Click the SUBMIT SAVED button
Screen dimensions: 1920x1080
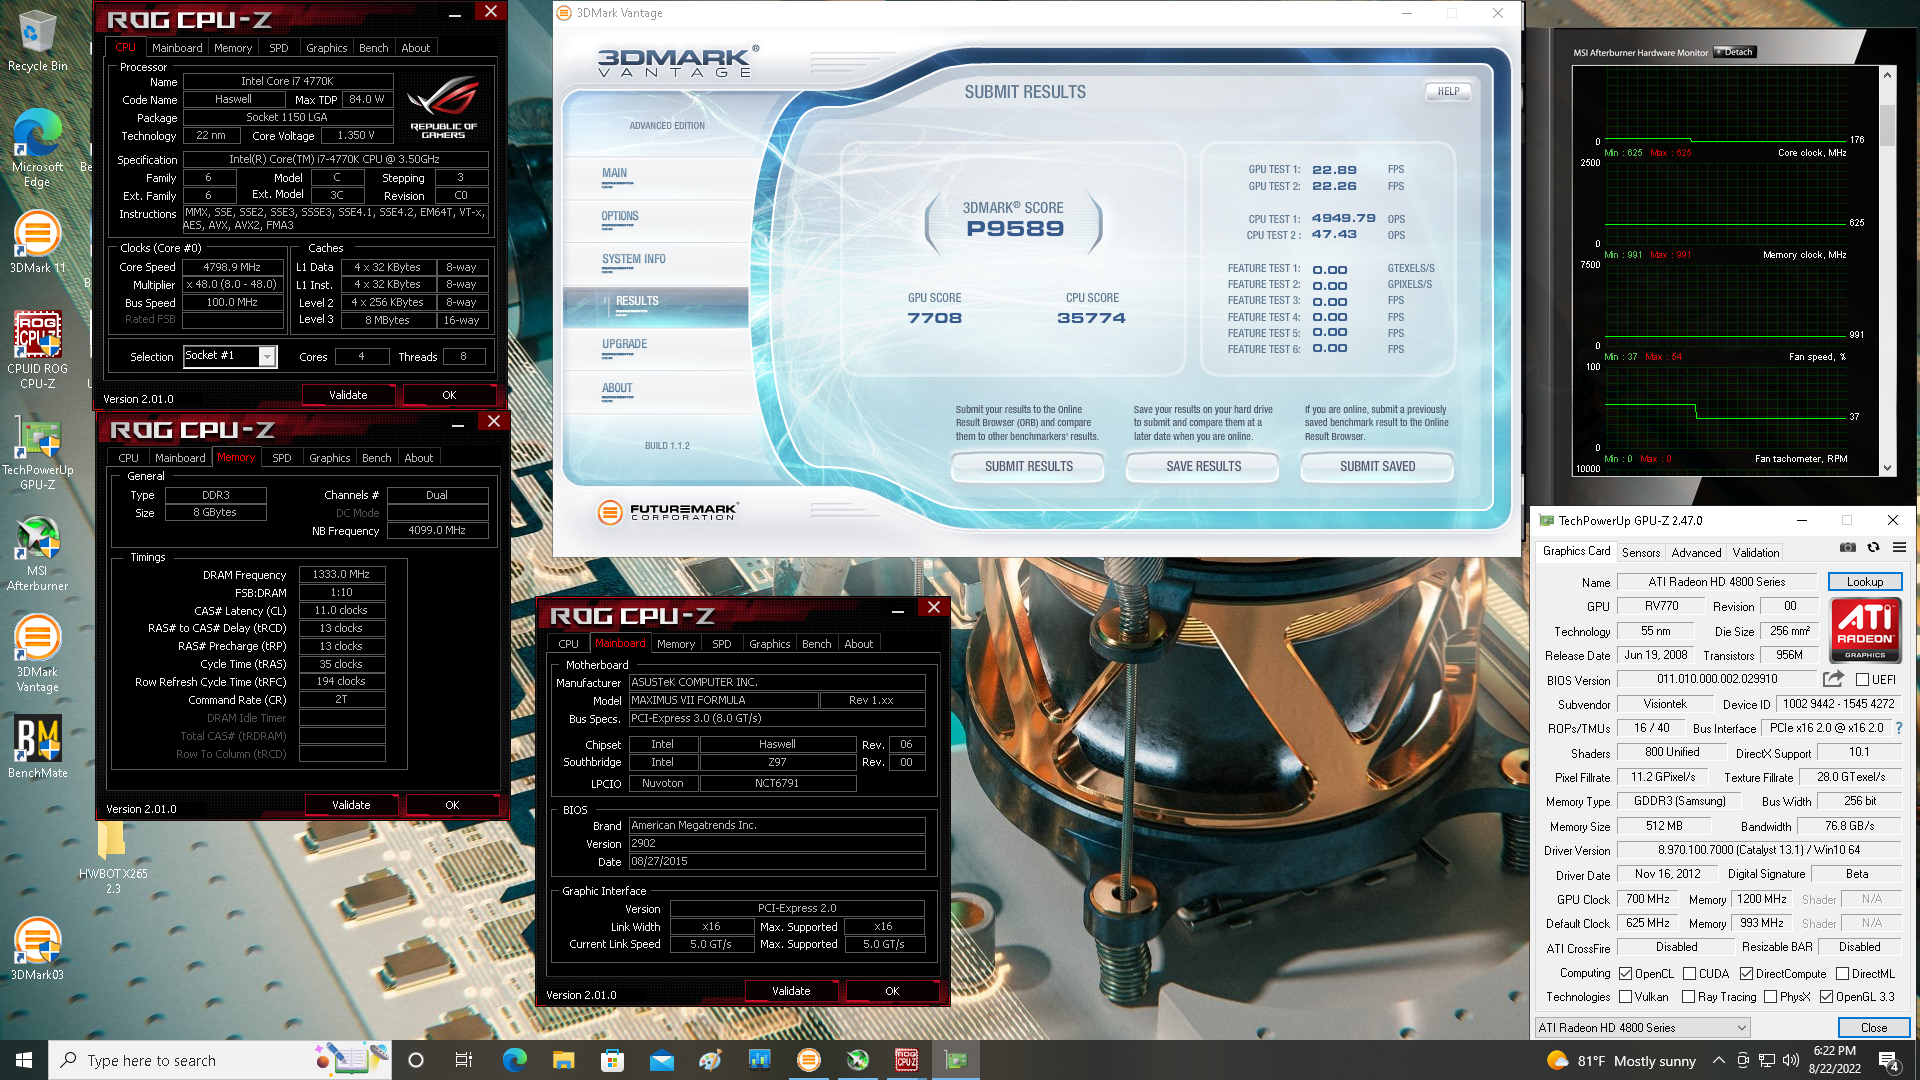coord(1377,467)
